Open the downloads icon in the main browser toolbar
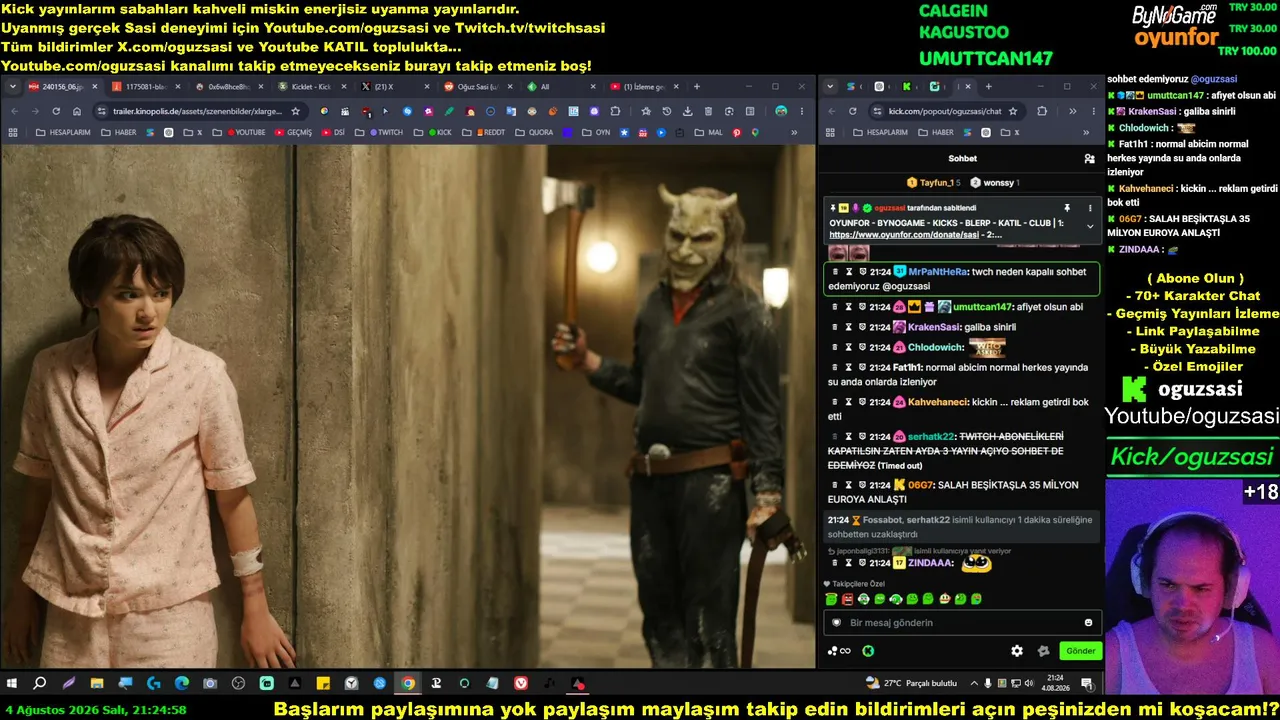This screenshot has width=1280, height=720. 687,111
